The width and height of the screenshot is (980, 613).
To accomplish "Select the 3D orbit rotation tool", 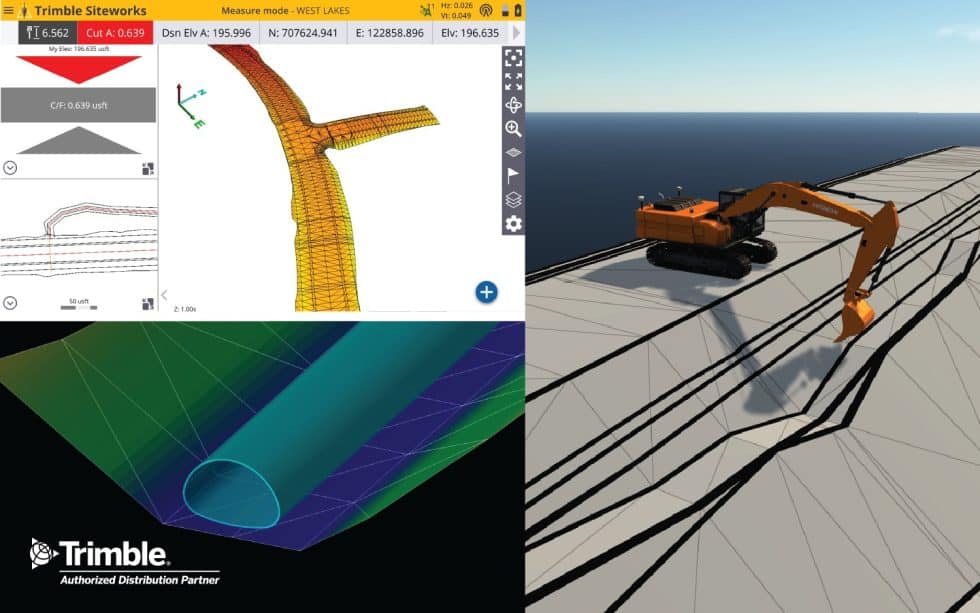I will [x=513, y=105].
